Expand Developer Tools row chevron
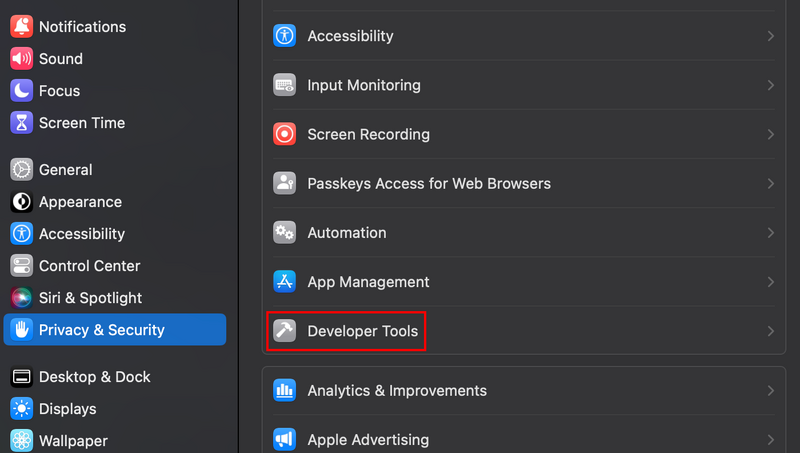This screenshot has width=800, height=453. [770, 331]
